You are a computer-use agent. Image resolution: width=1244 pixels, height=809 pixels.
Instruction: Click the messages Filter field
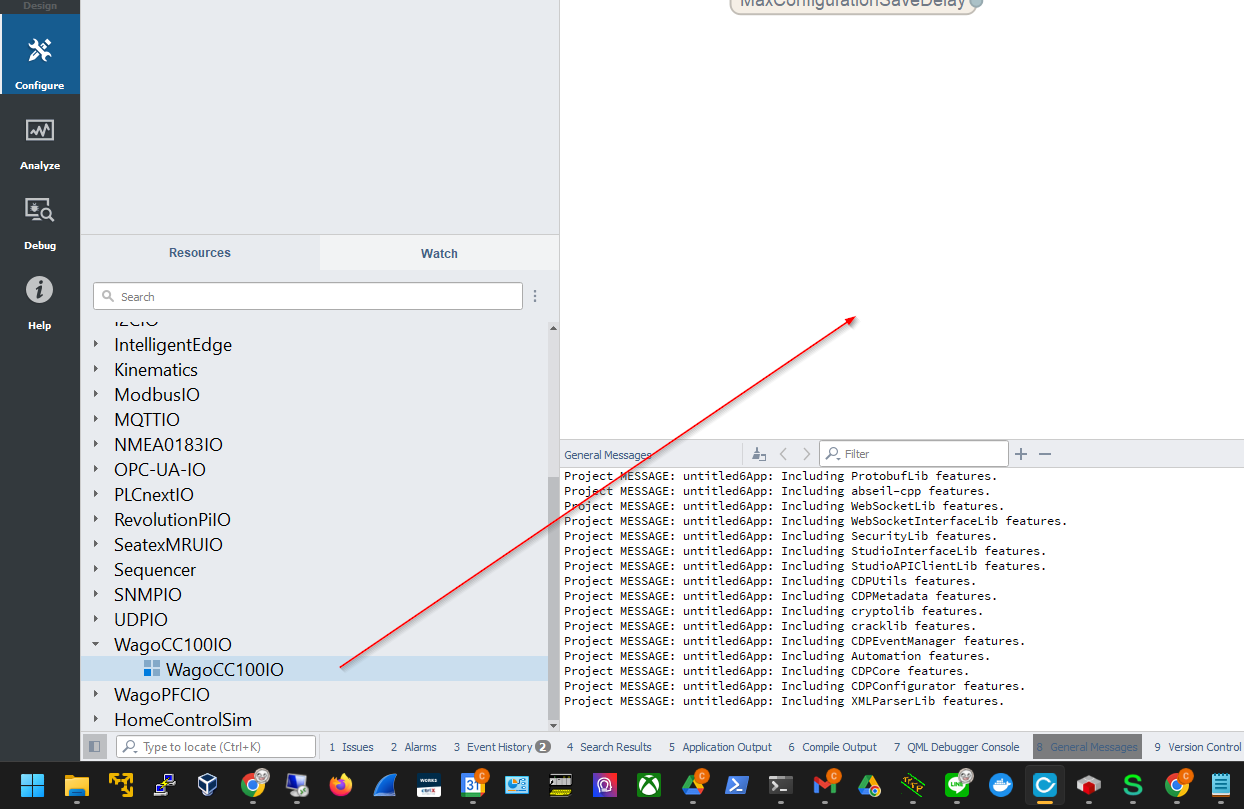(914, 454)
